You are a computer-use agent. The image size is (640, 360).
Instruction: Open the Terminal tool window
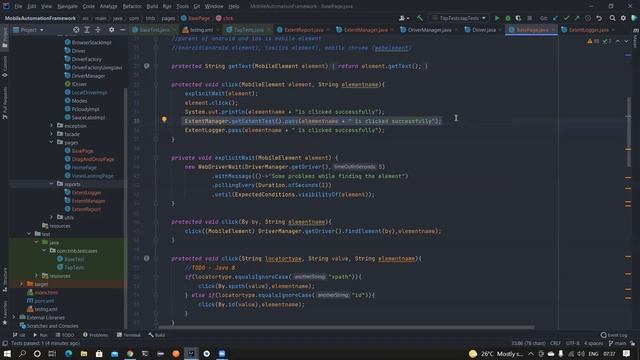pyautogui.click(x=129, y=335)
